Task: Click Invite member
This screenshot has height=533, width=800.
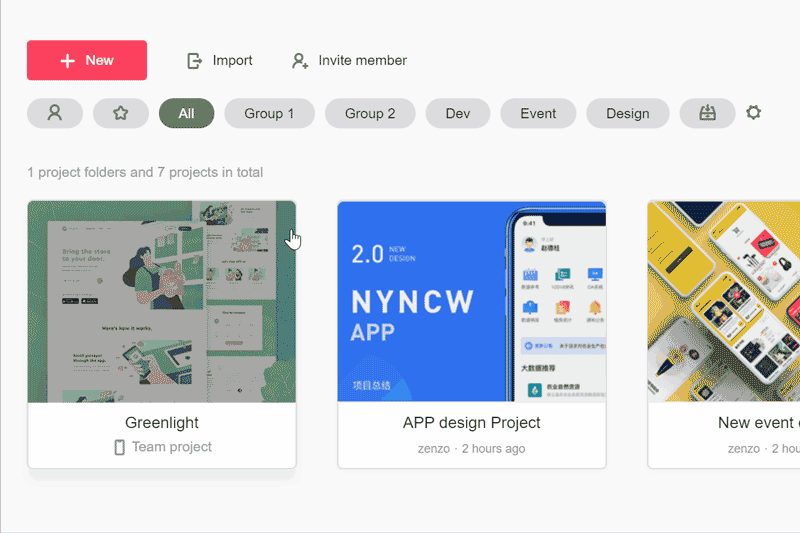Action: click(x=349, y=60)
